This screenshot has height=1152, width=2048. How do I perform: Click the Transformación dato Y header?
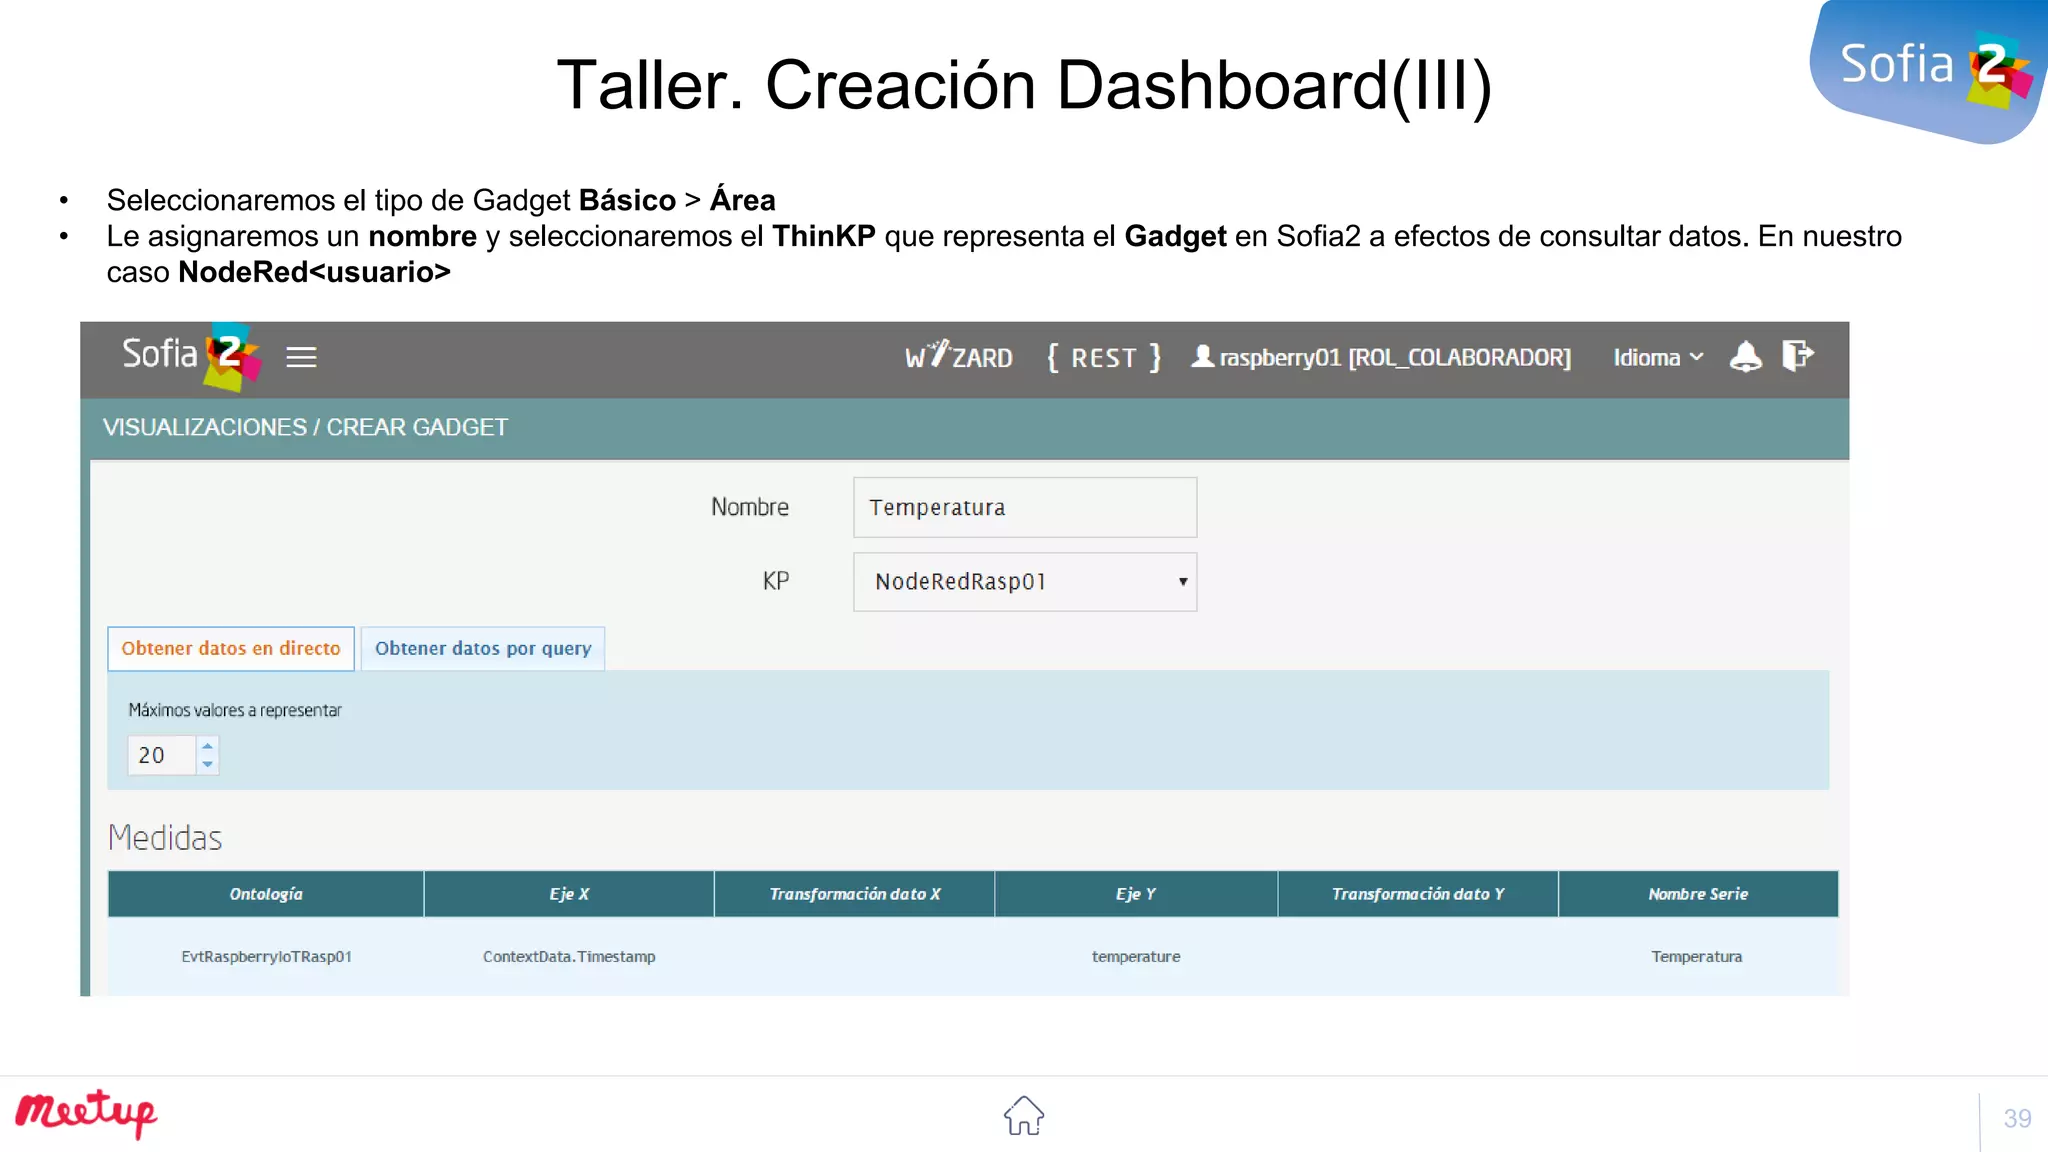coord(1418,894)
